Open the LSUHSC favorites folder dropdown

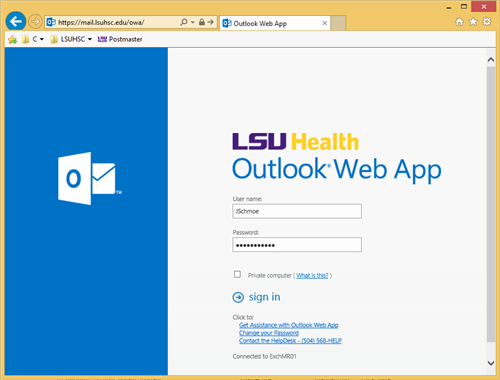pos(71,39)
